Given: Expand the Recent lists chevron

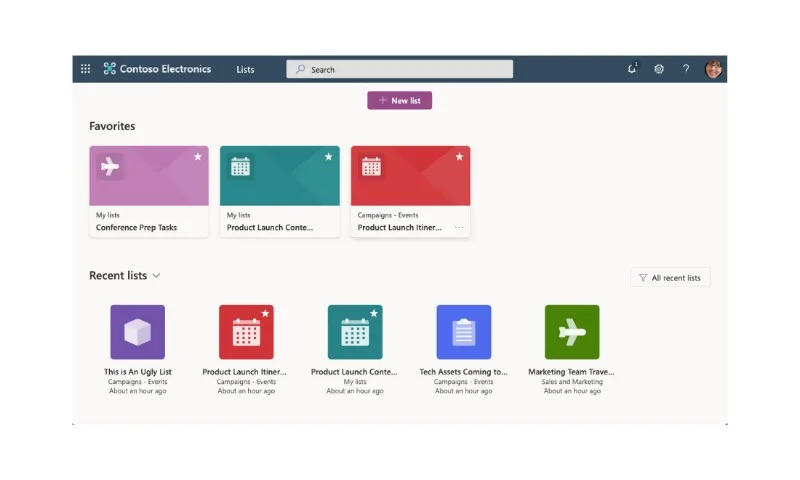Looking at the screenshot, I should (x=157, y=275).
